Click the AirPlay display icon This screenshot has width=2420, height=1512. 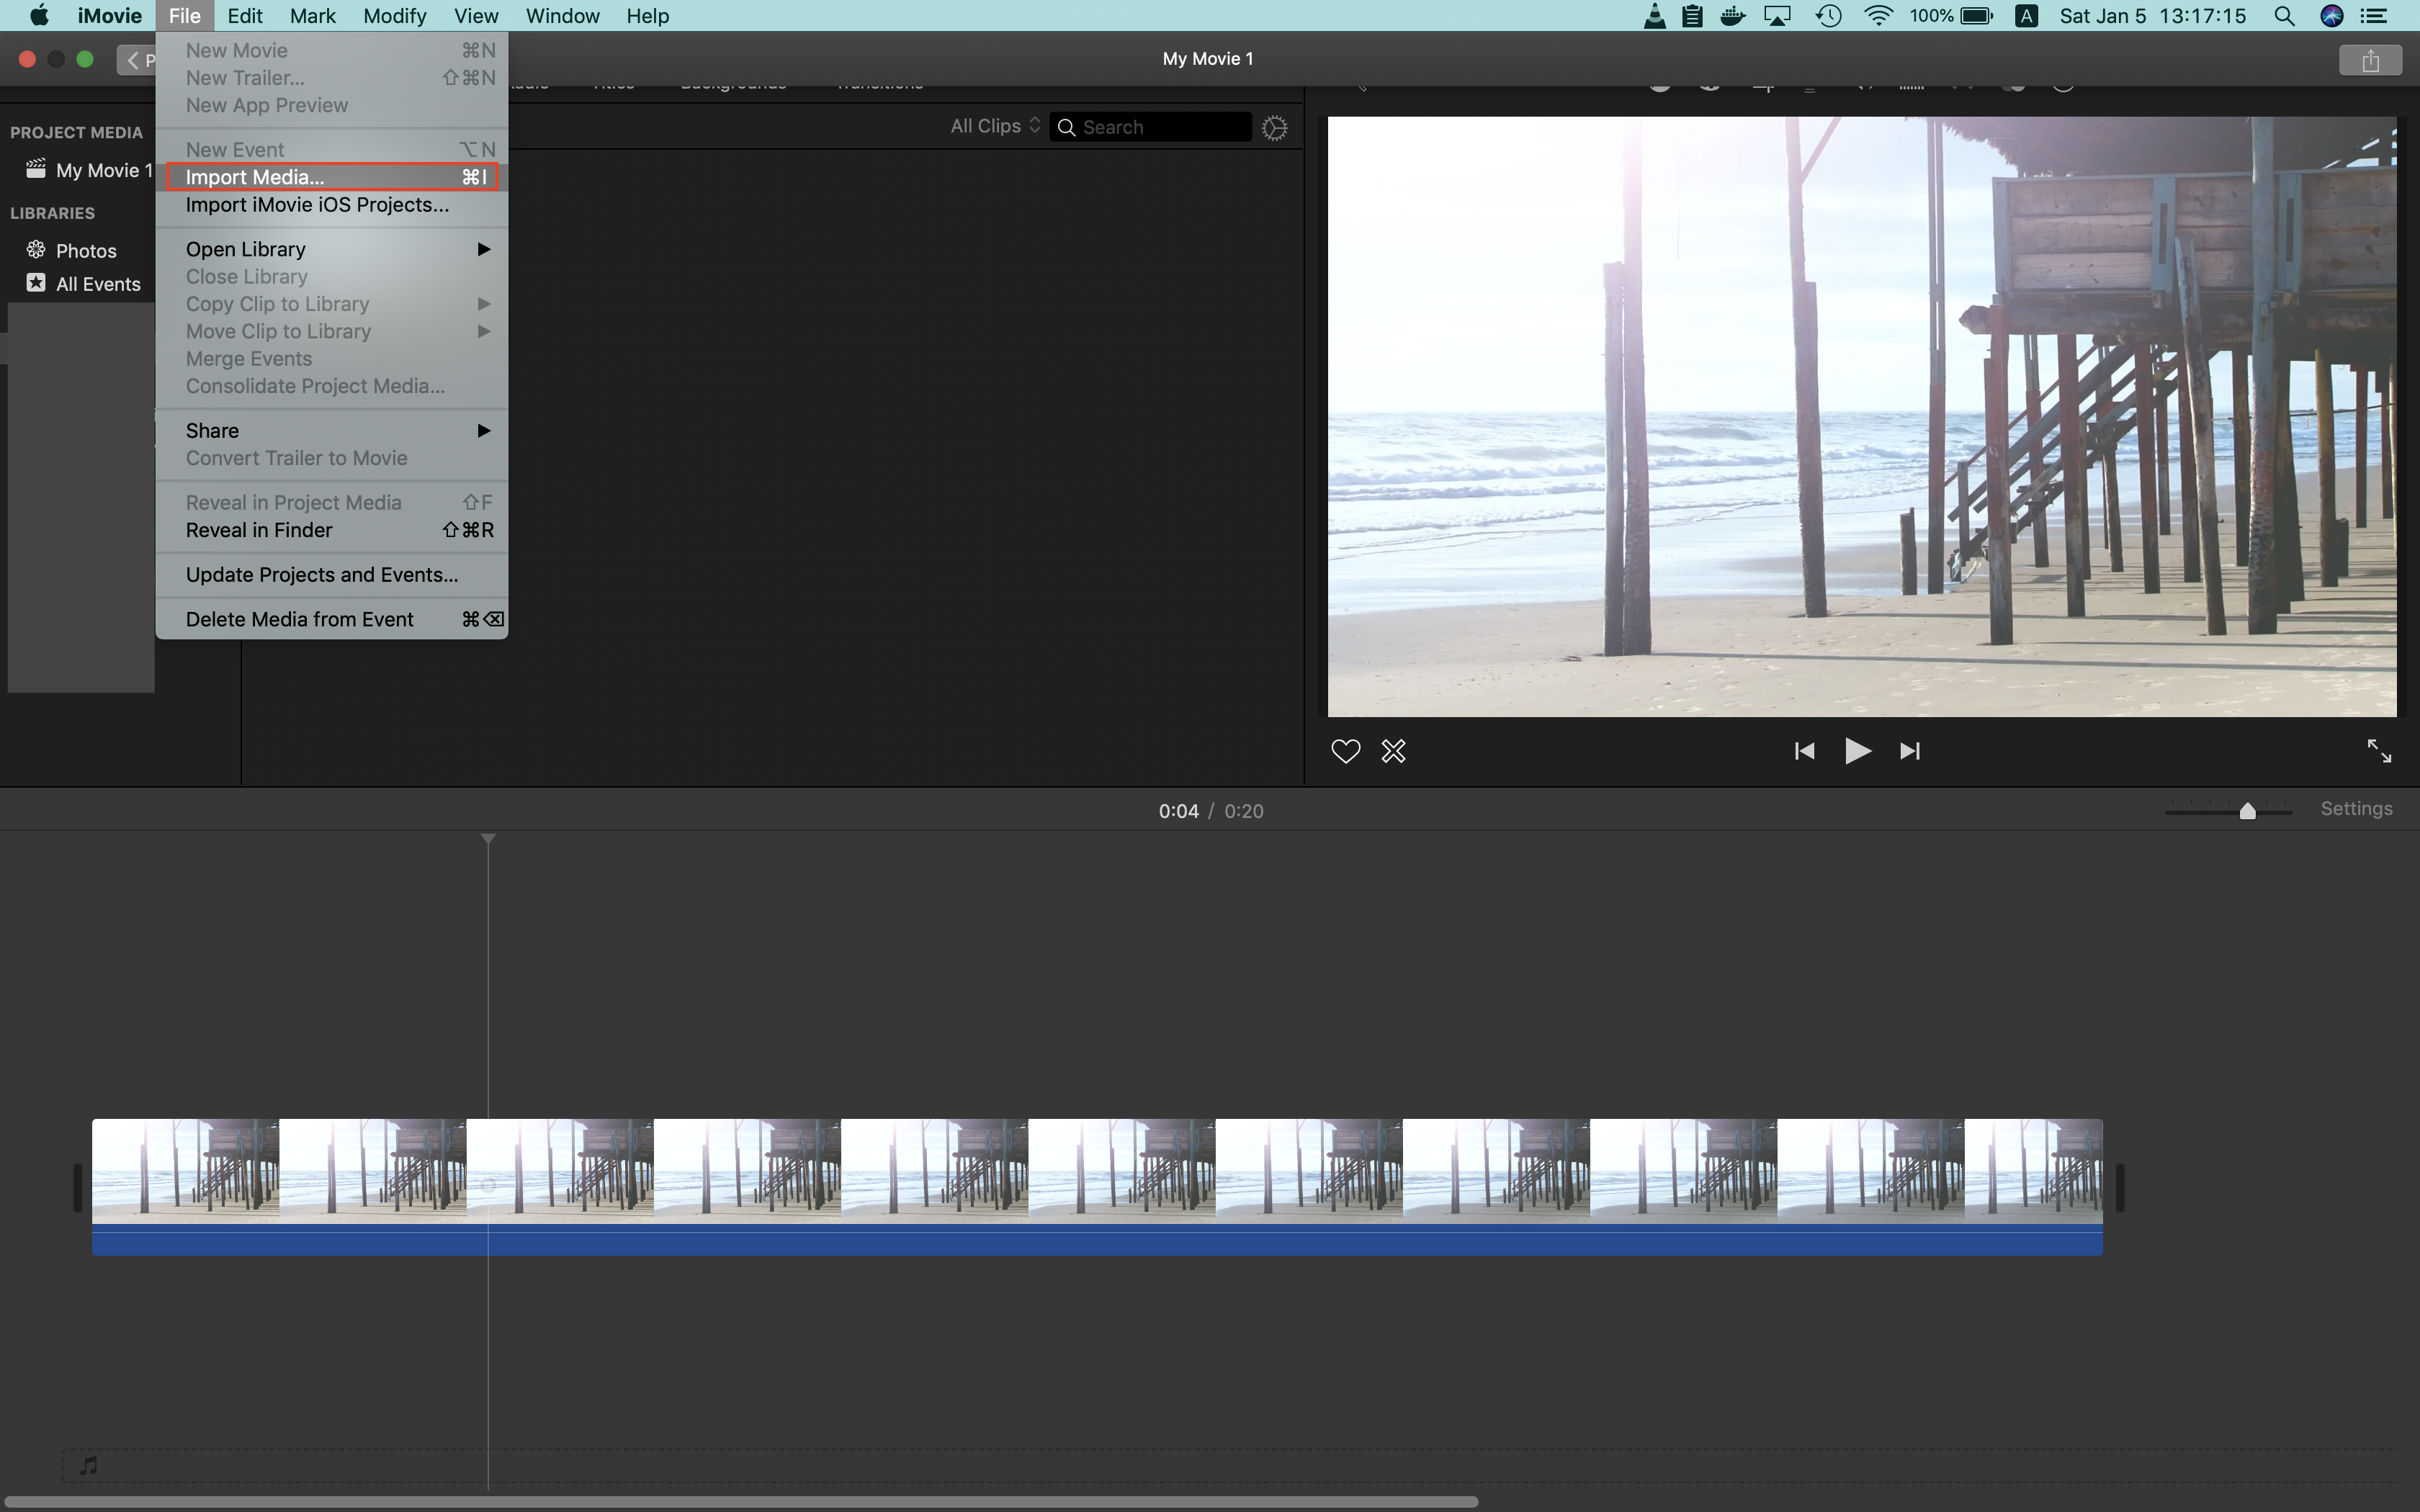1778,16
